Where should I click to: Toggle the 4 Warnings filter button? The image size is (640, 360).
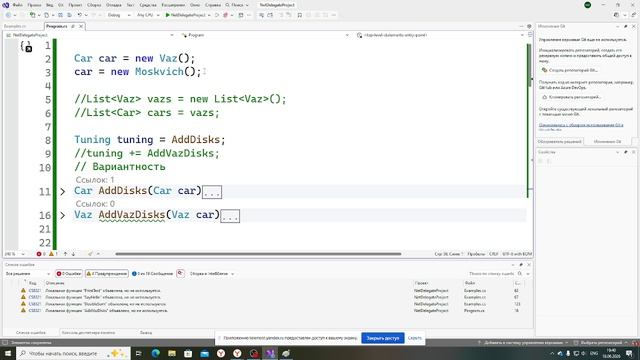click(107, 273)
